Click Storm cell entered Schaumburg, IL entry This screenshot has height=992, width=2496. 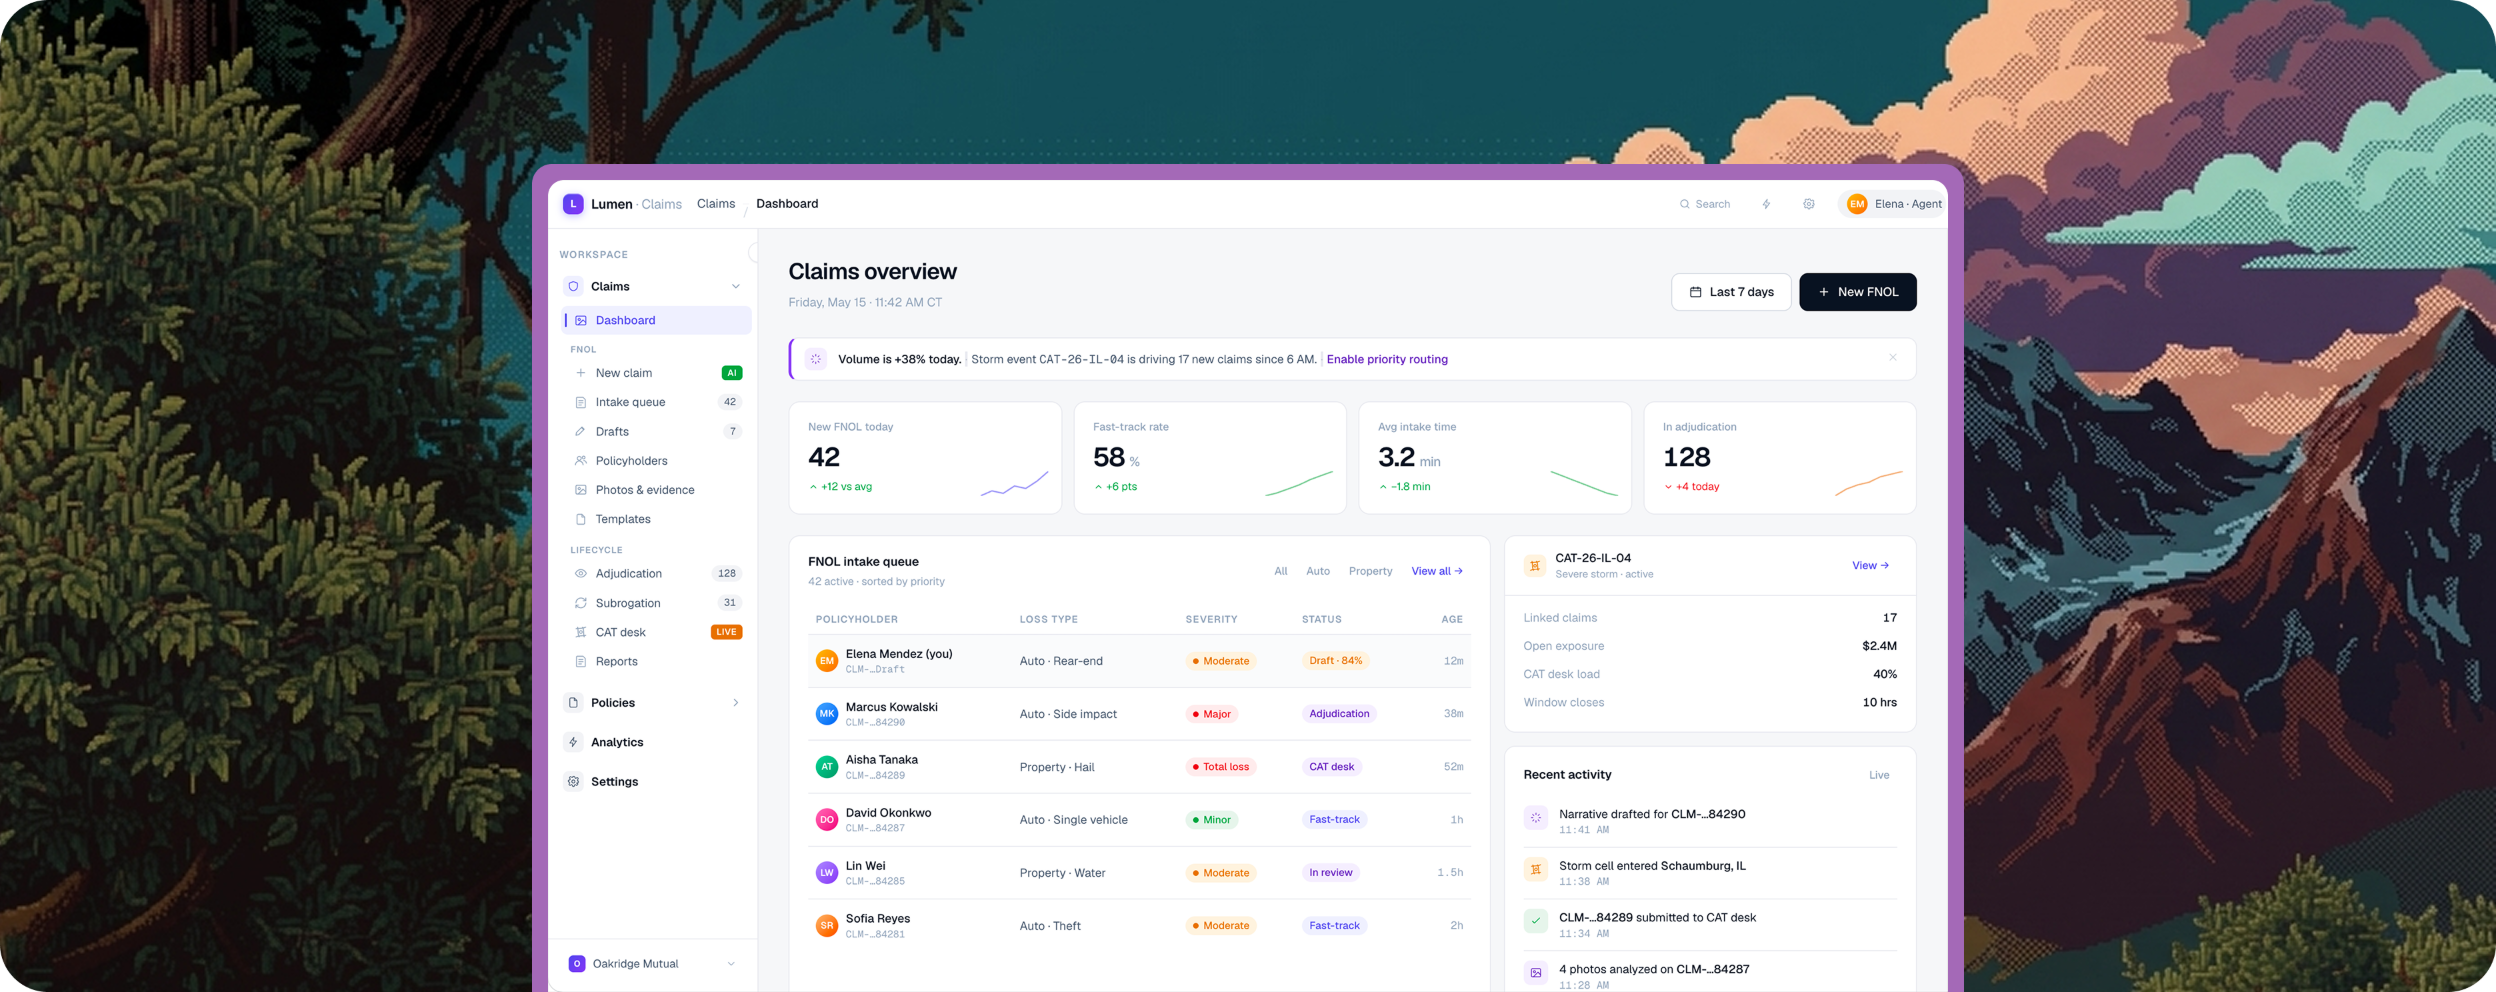point(1710,873)
